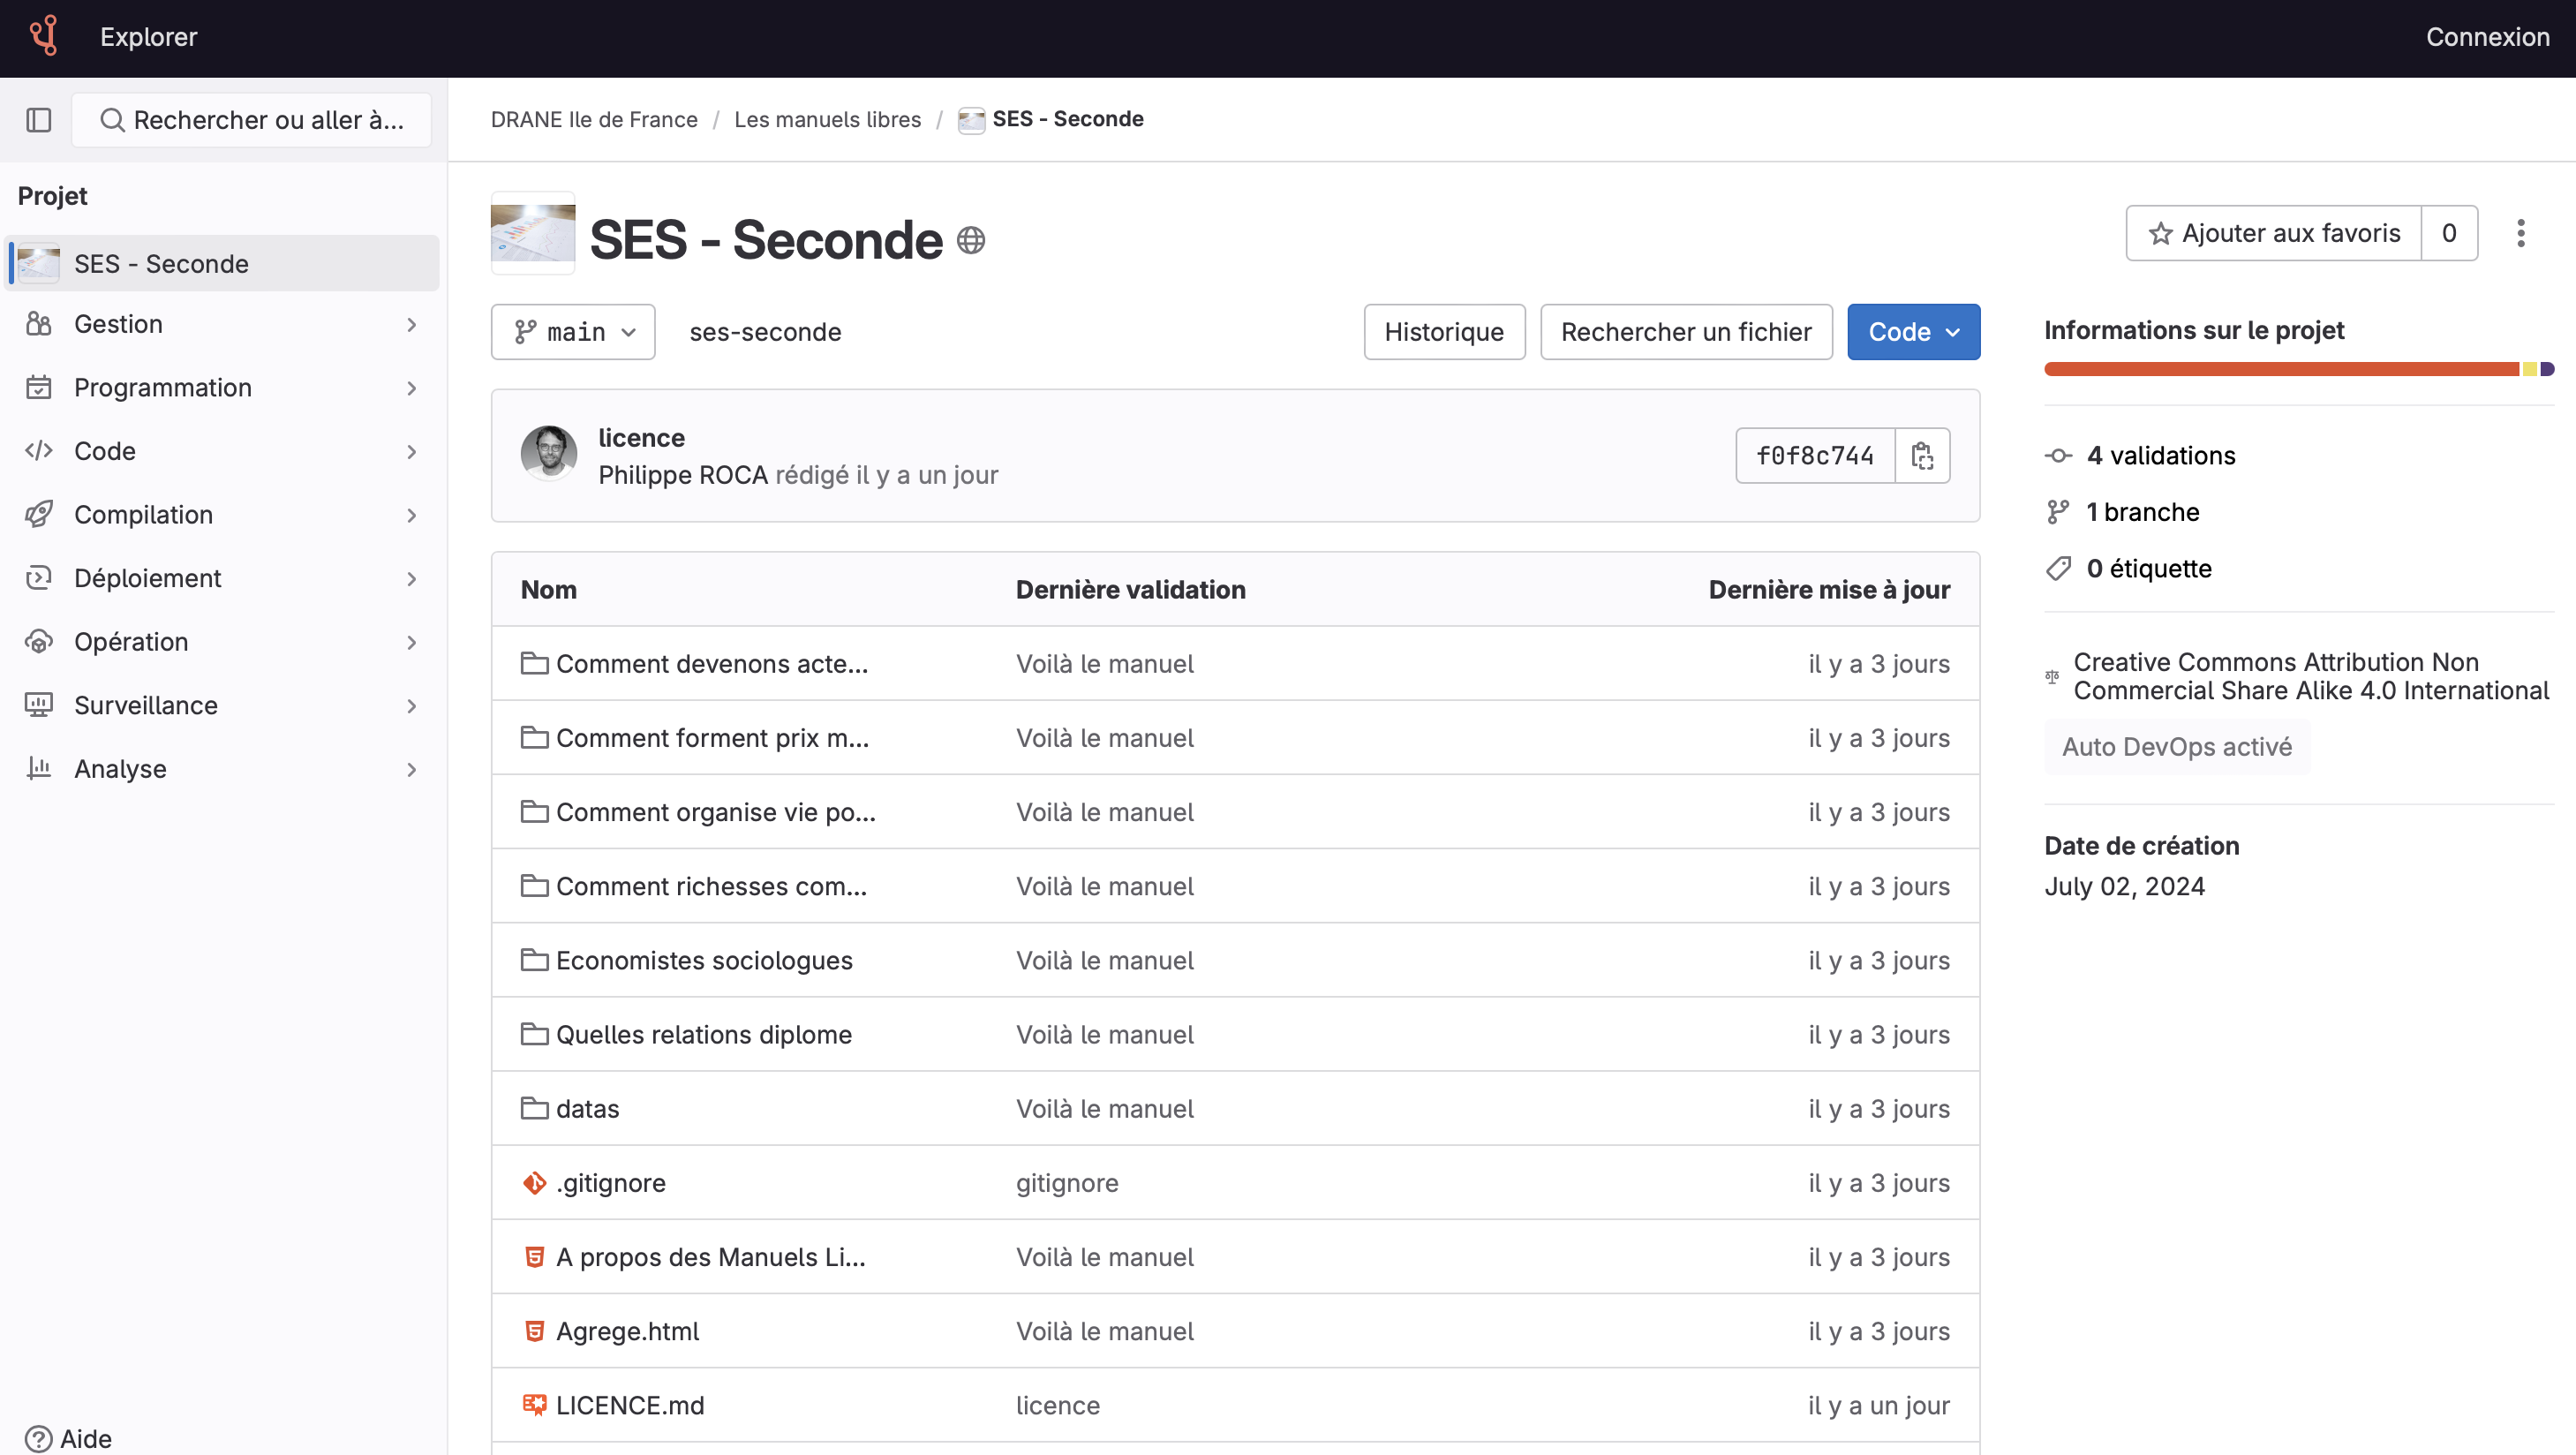The width and height of the screenshot is (2576, 1455).
Task: Click the Rechercher ou aller à search field
Action: pyautogui.click(x=252, y=120)
